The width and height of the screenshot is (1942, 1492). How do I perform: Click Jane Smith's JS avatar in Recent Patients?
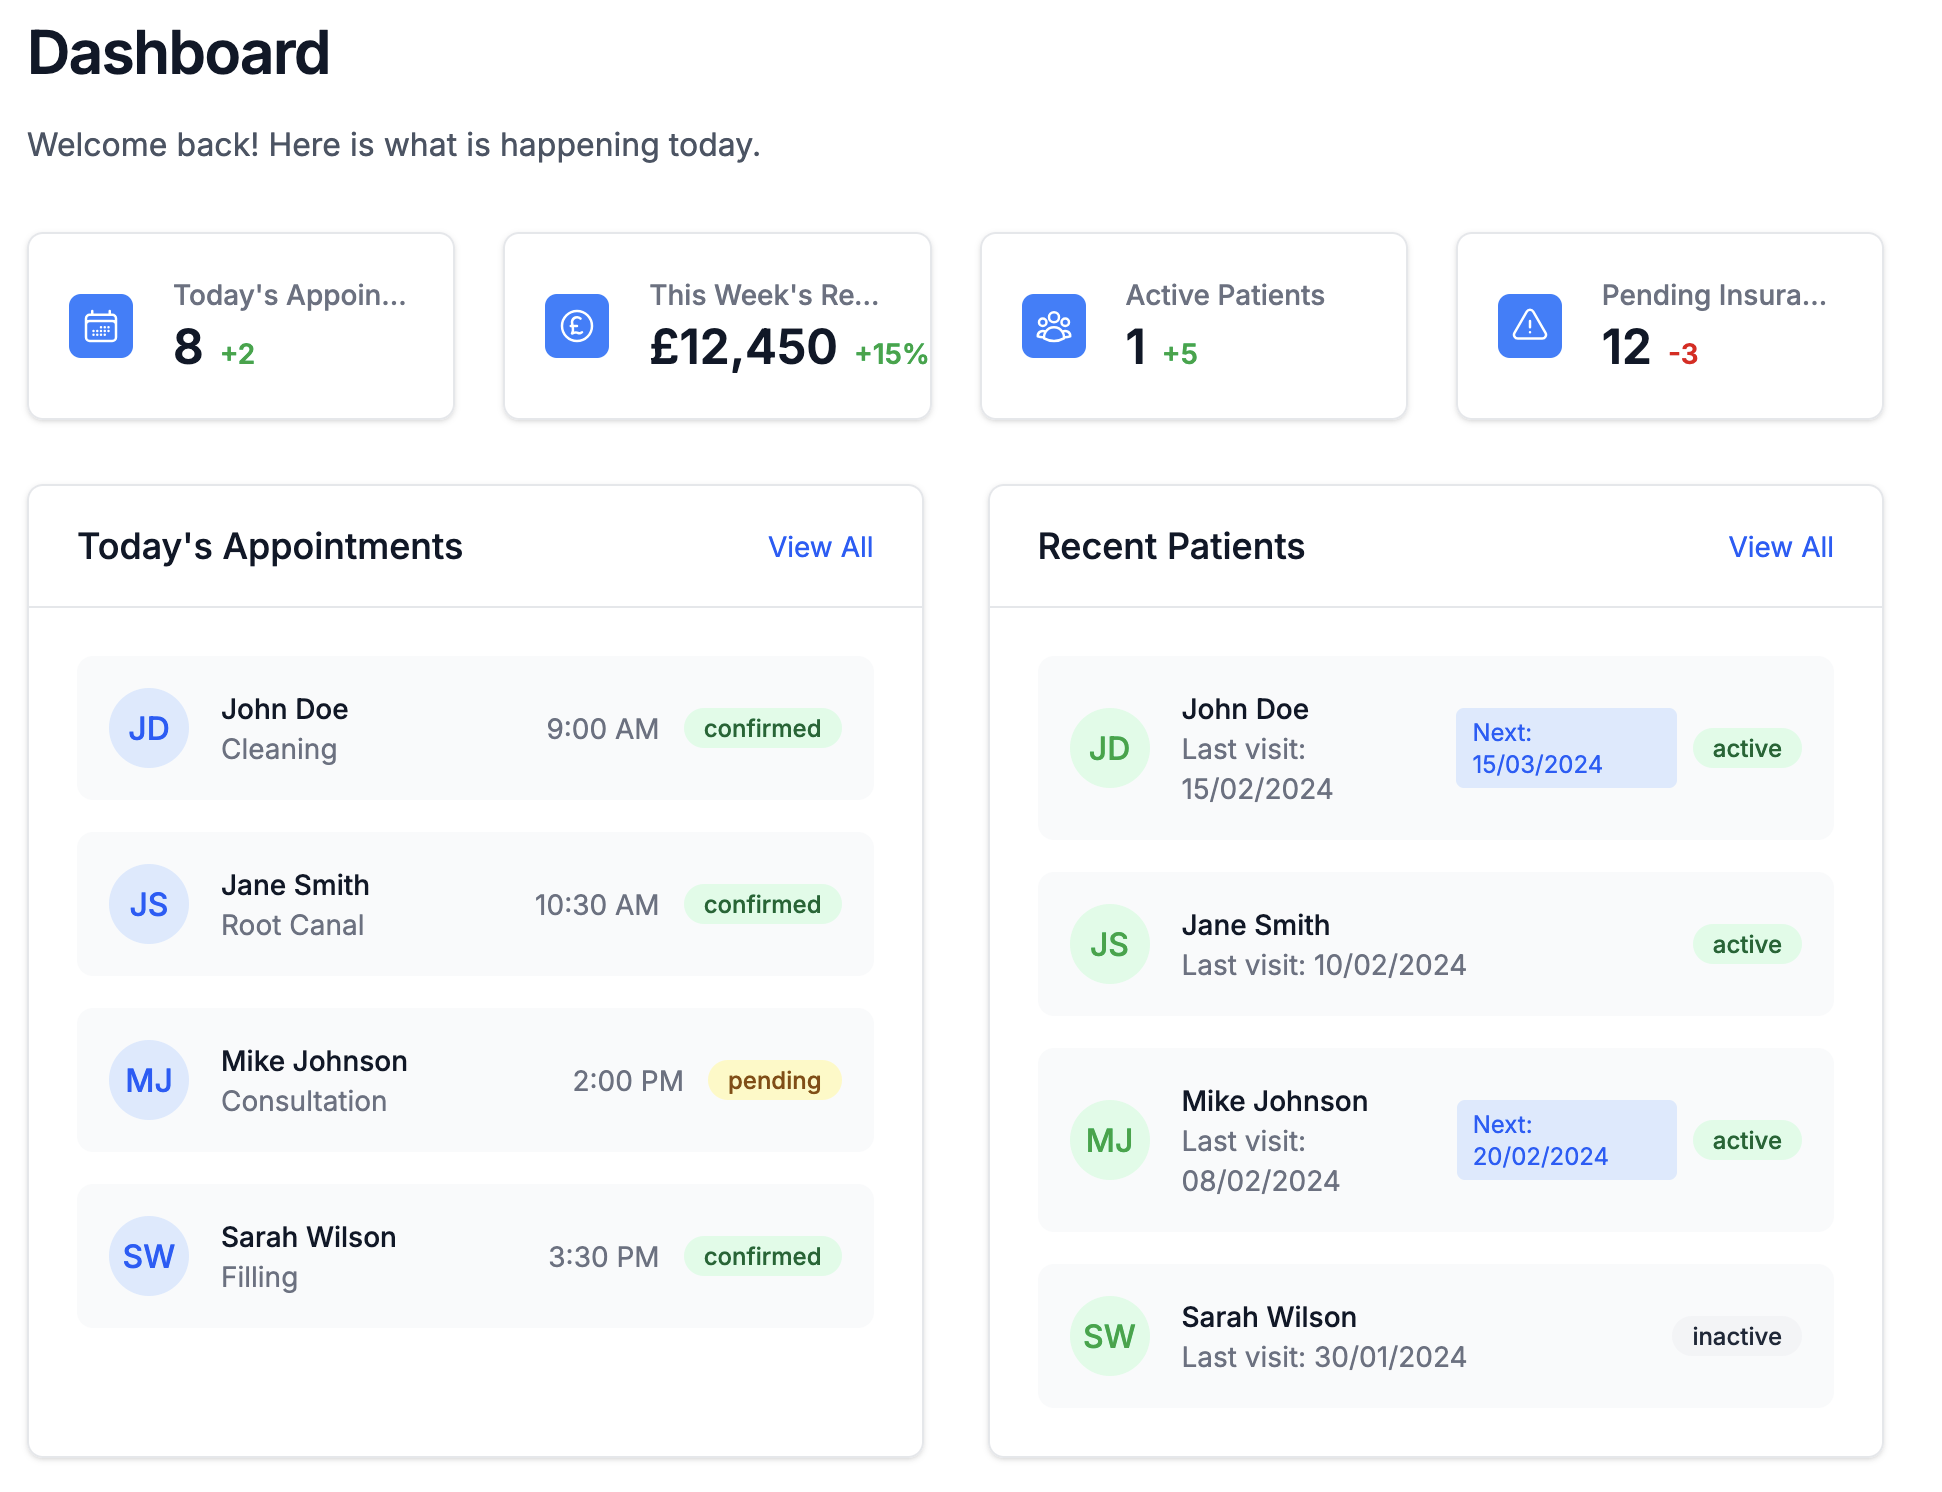coord(1110,944)
